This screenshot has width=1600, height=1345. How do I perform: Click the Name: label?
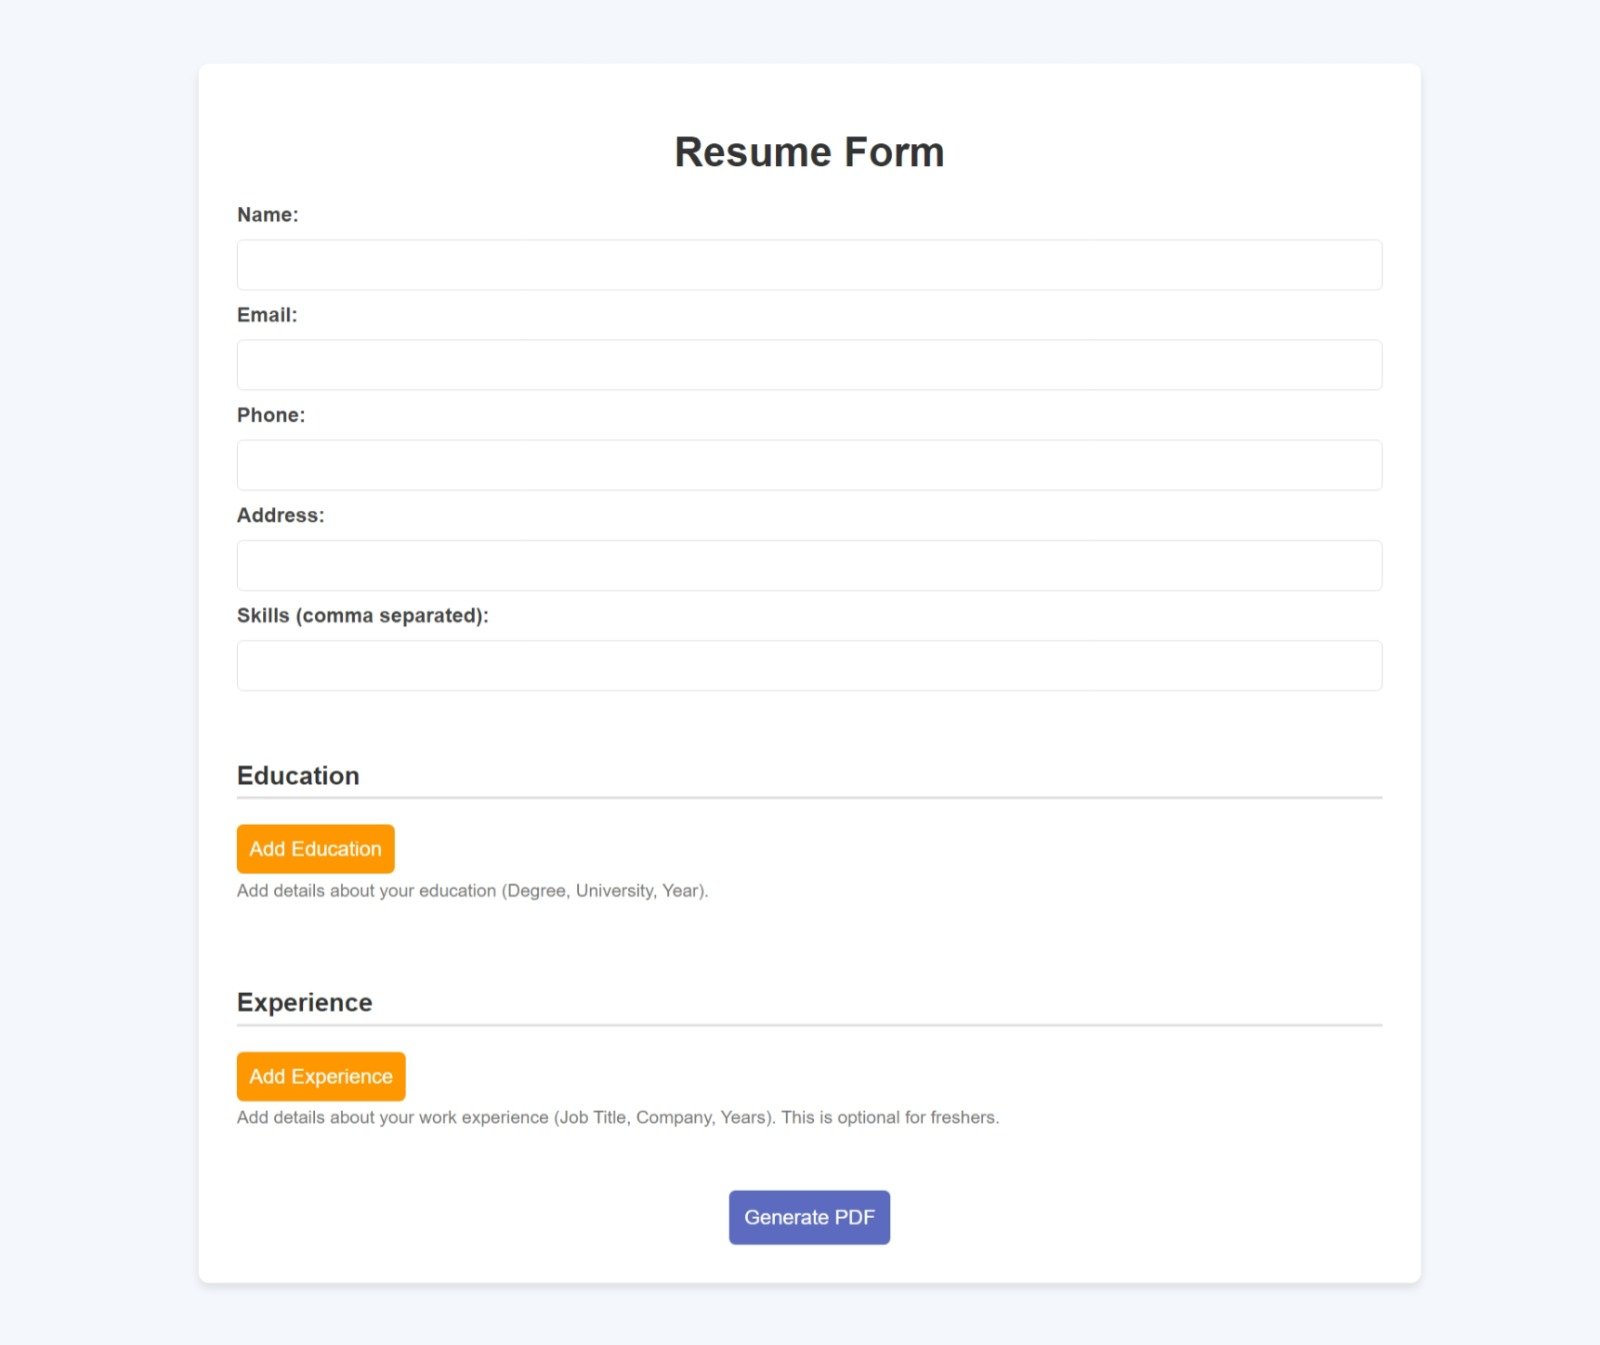pos(267,215)
